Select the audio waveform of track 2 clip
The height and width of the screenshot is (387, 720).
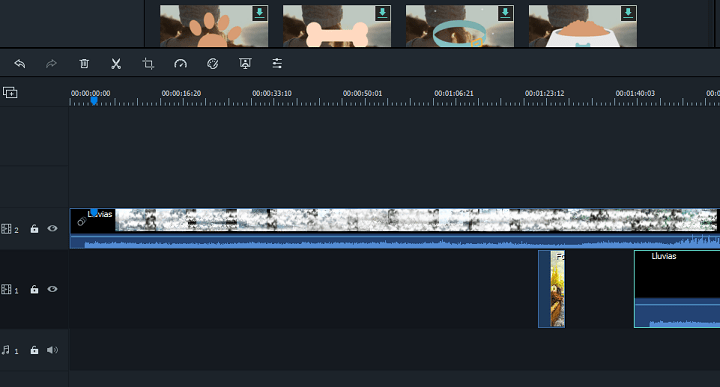point(394,241)
